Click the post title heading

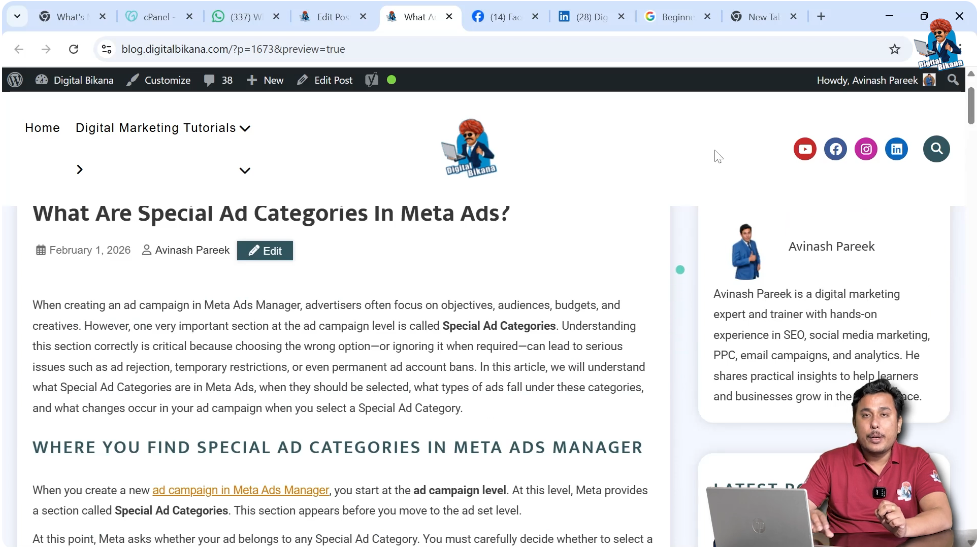pyautogui.click(x=271, y=213)
